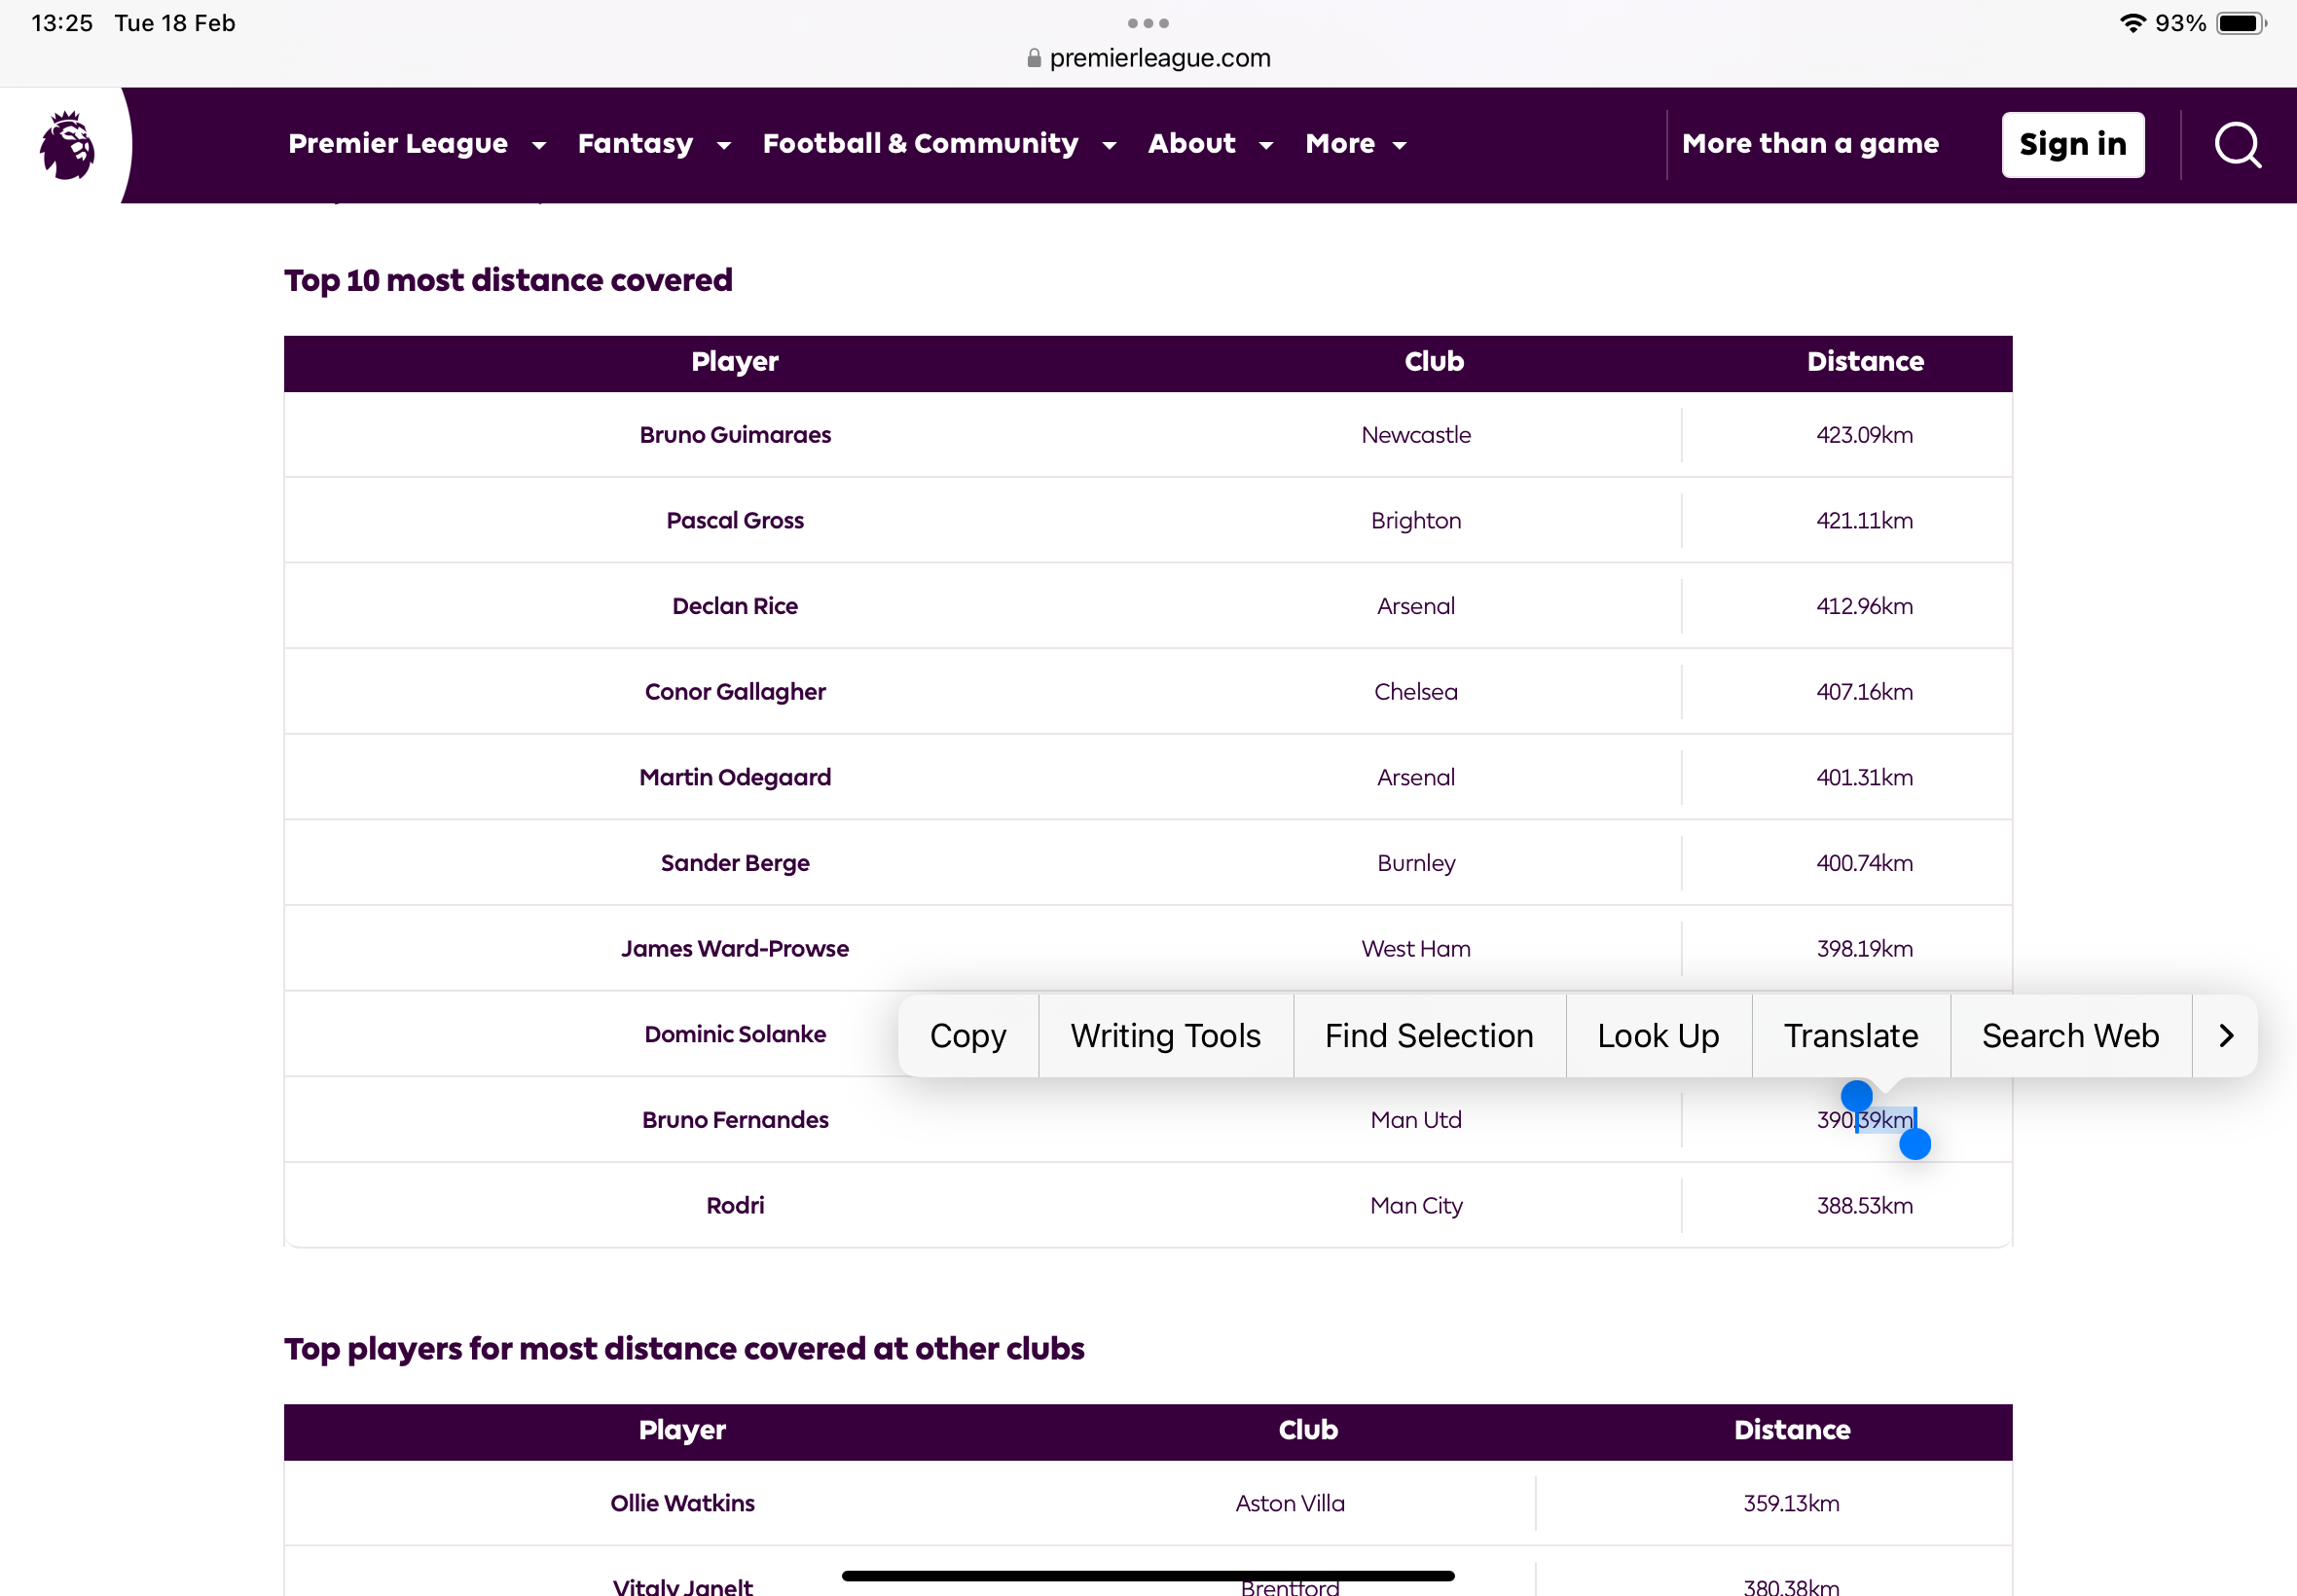The width and height of the screenshot is (2297, 1596).
Task: Tap the search magnifier icon
Action: [2237, 145]
